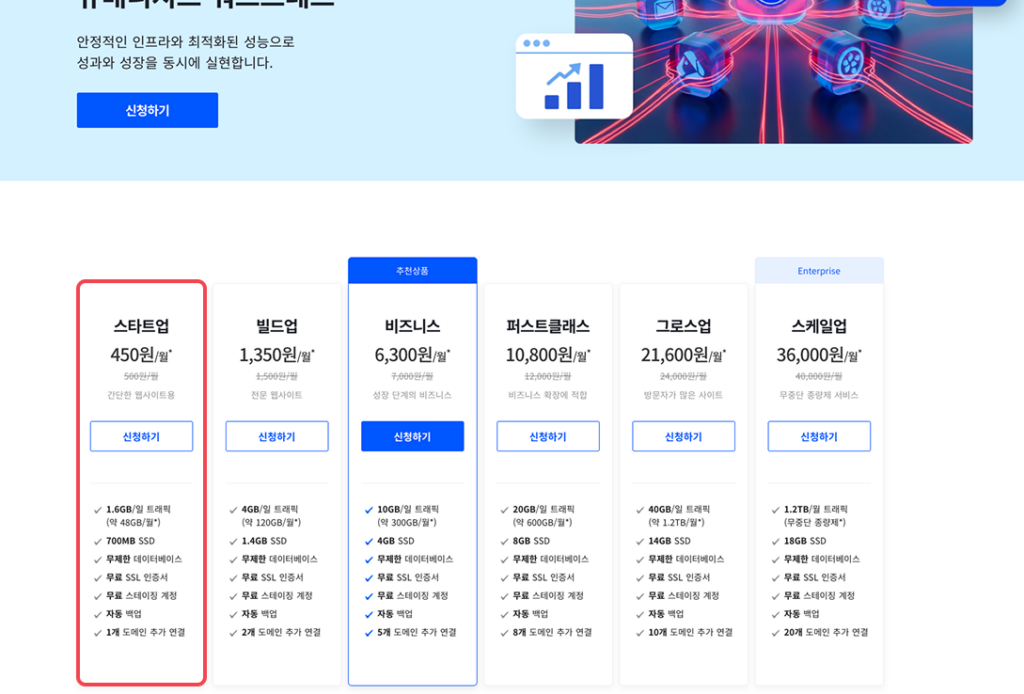The width and height of the screenshot is (1024, 694).
Task: Select the solid blue 비즈니스 신청하기 button
Action: click(x=412, y=436)
